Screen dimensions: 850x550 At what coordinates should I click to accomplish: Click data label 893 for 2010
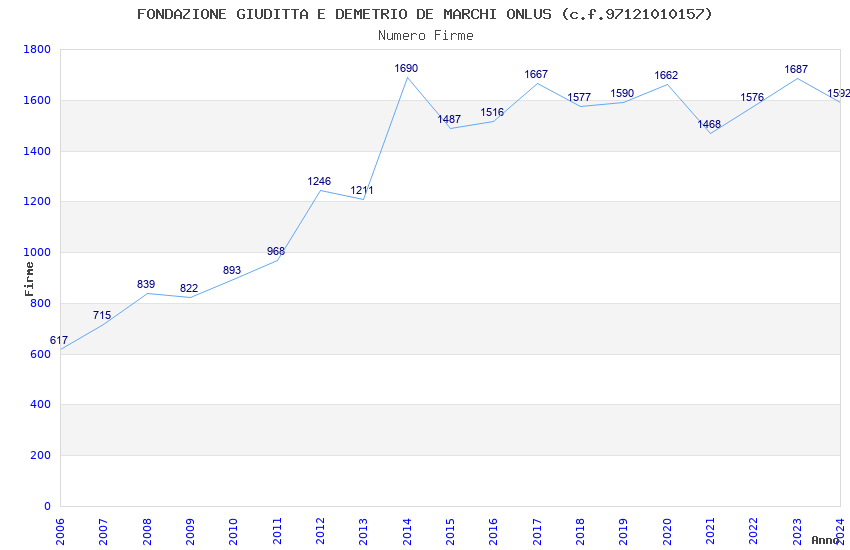pos(232,270)
